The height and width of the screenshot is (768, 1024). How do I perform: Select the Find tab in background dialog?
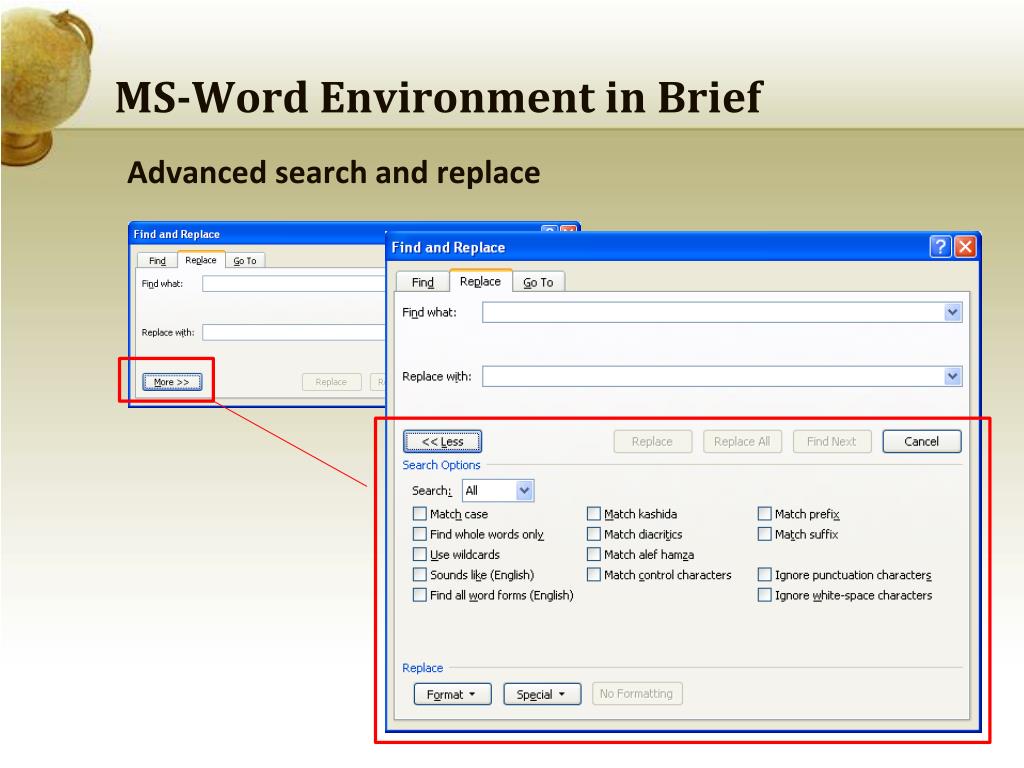157,261
